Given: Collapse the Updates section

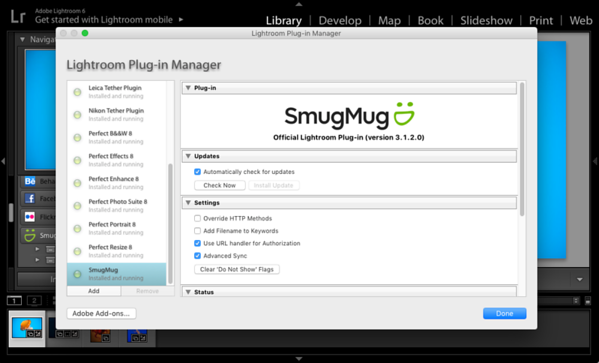Looking at the screenshot, I should [188, 156].
